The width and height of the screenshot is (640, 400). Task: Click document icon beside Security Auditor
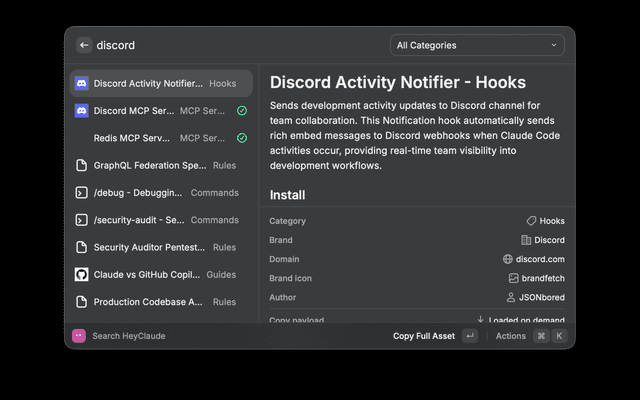pos(82,247)
